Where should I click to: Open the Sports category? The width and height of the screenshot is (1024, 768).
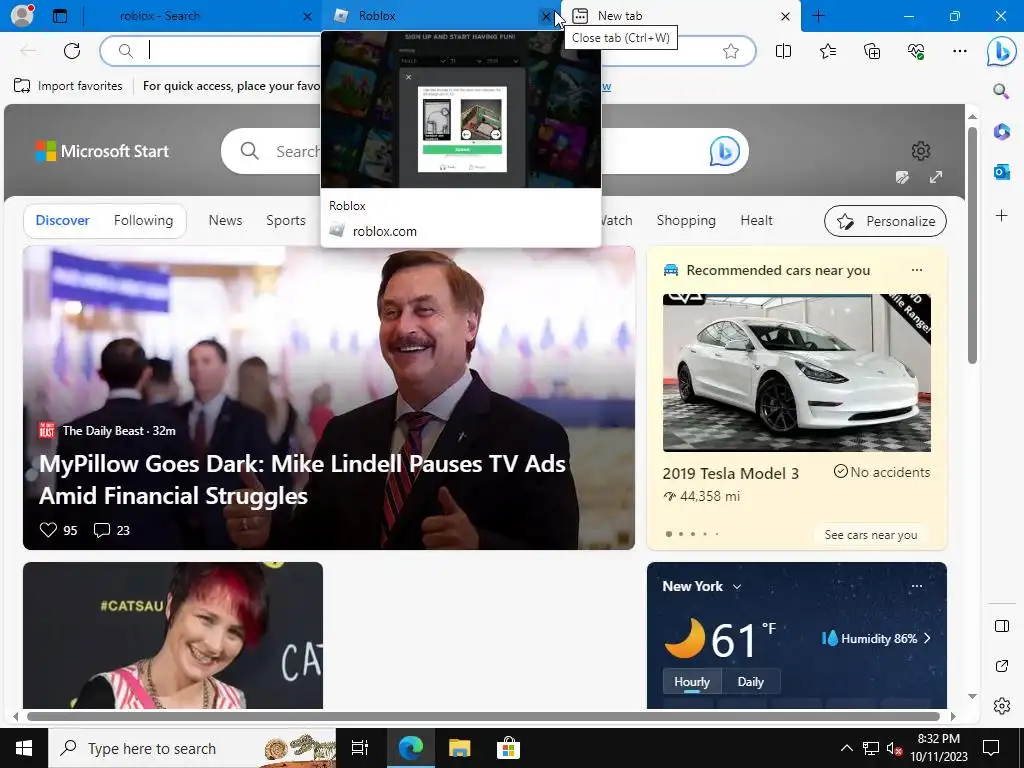[x=285, y=220]
